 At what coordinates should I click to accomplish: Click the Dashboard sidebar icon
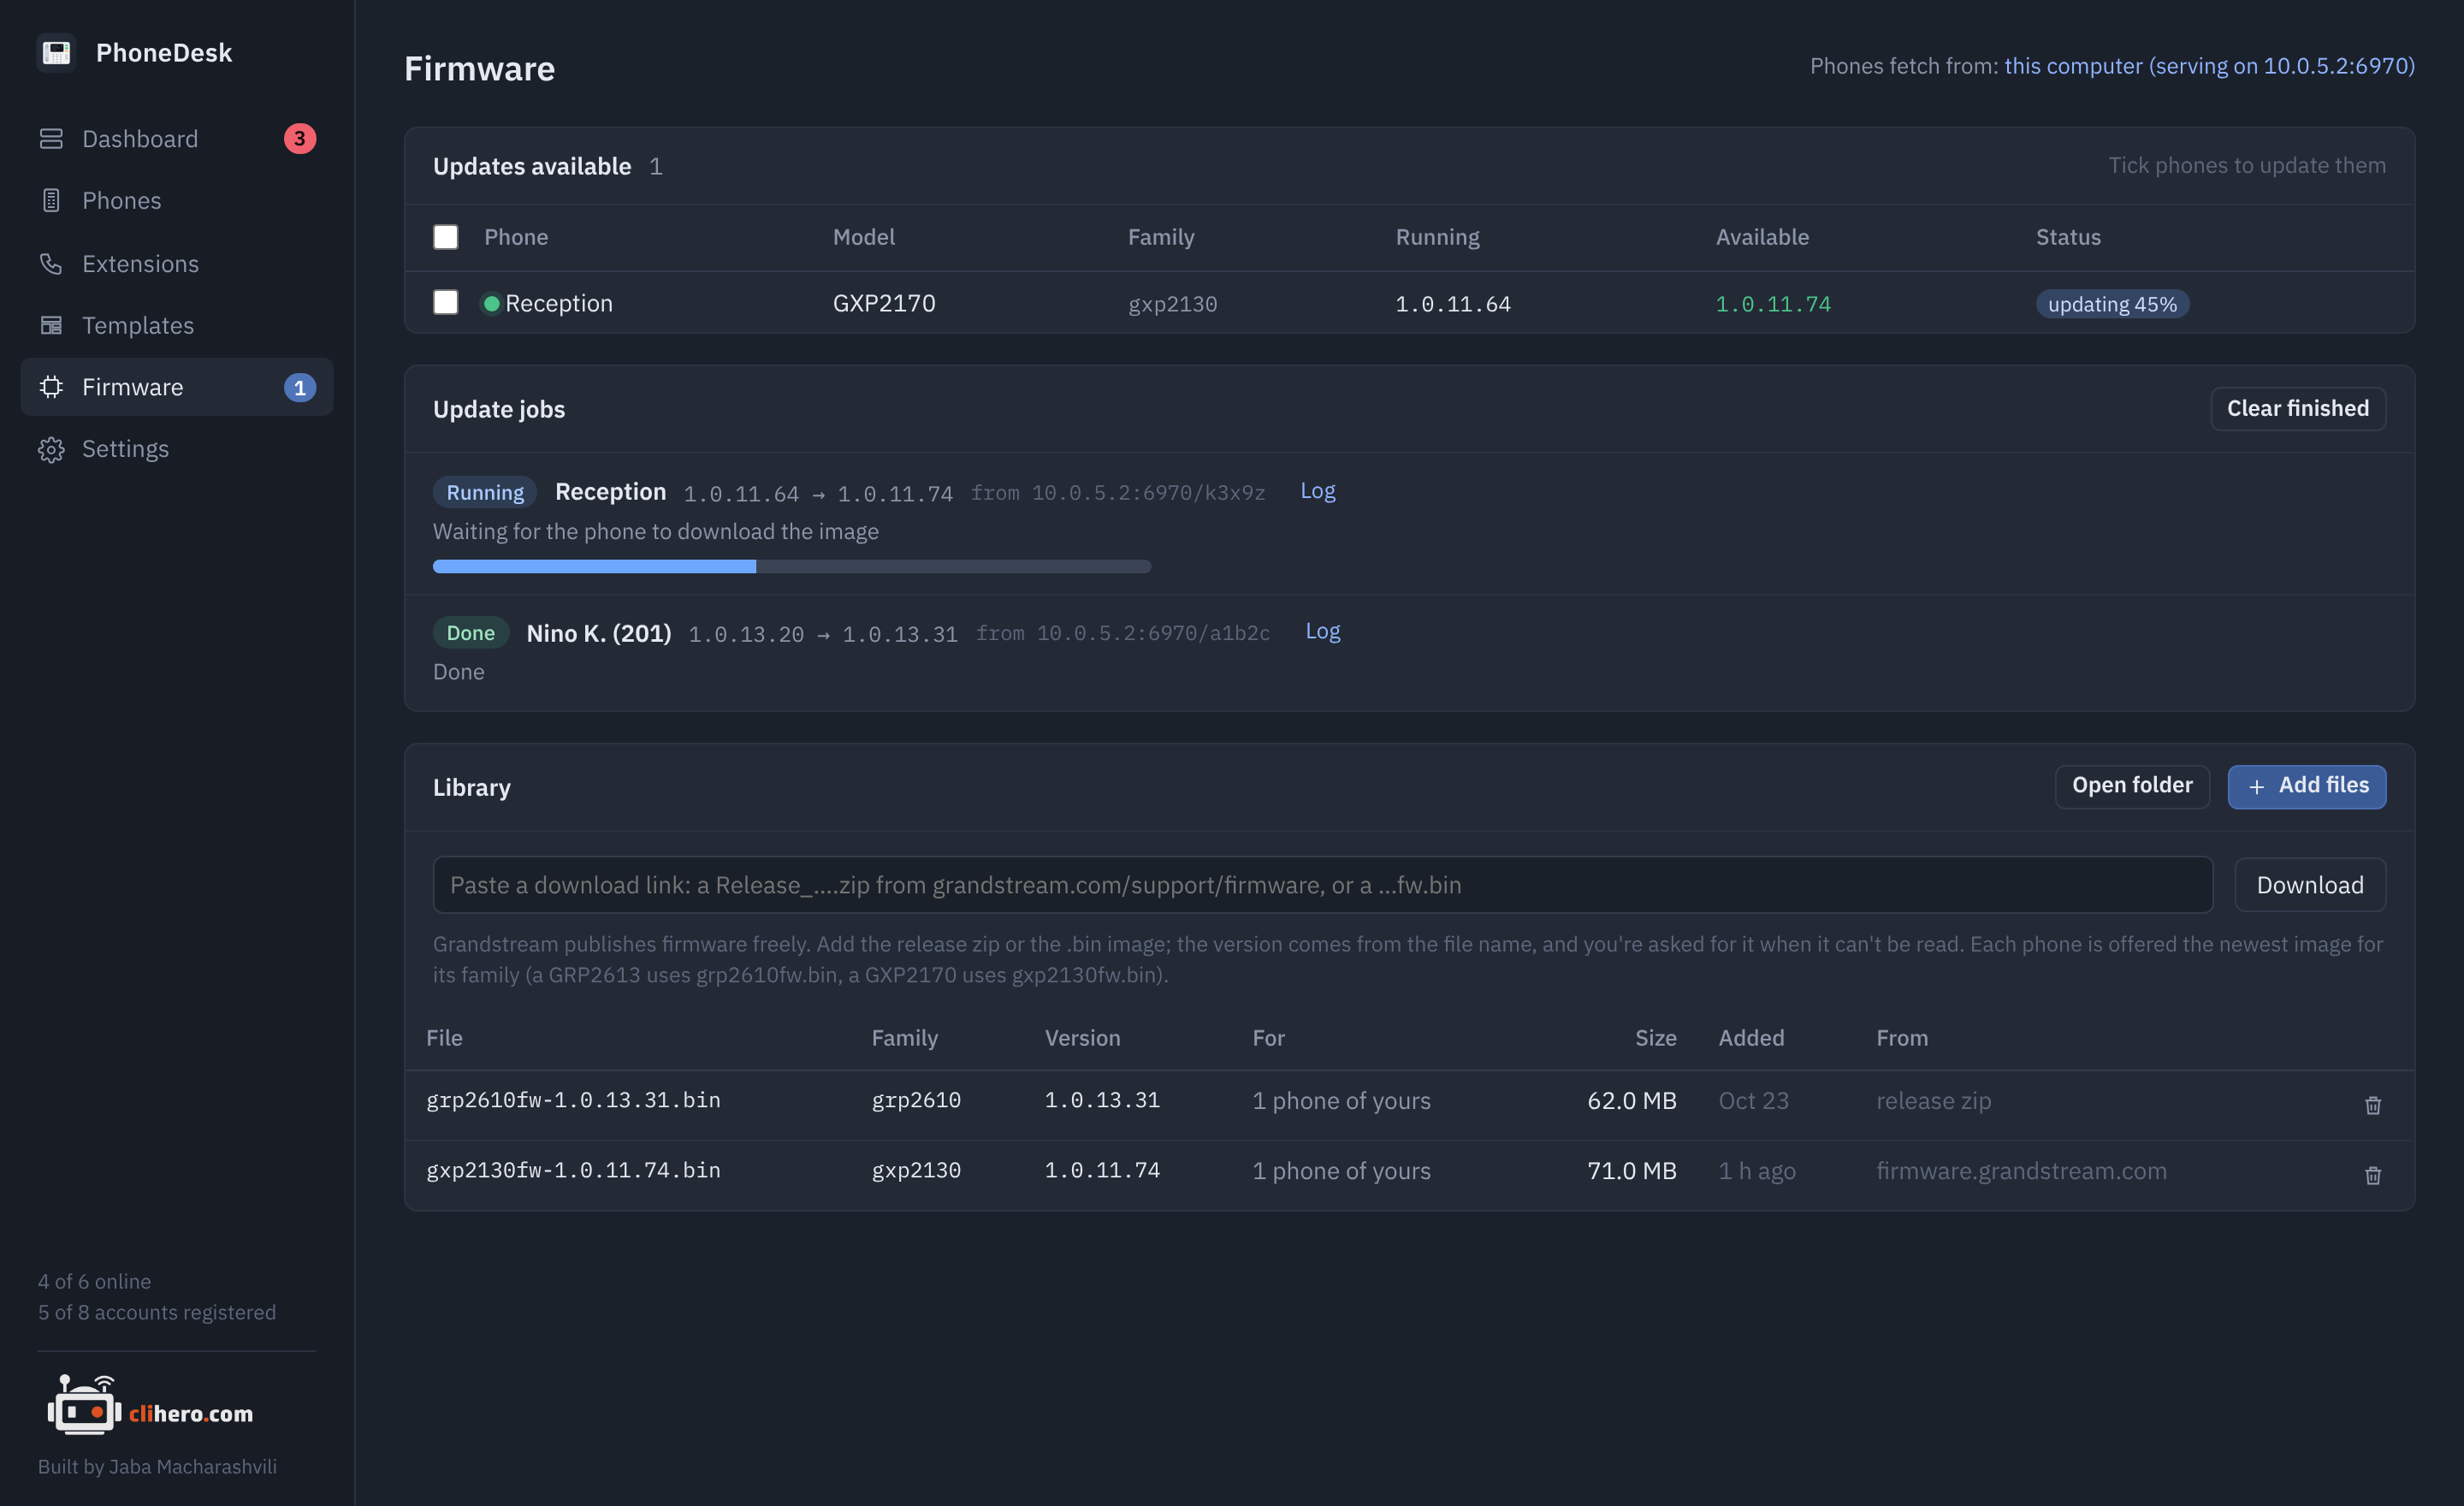point(51,139)
